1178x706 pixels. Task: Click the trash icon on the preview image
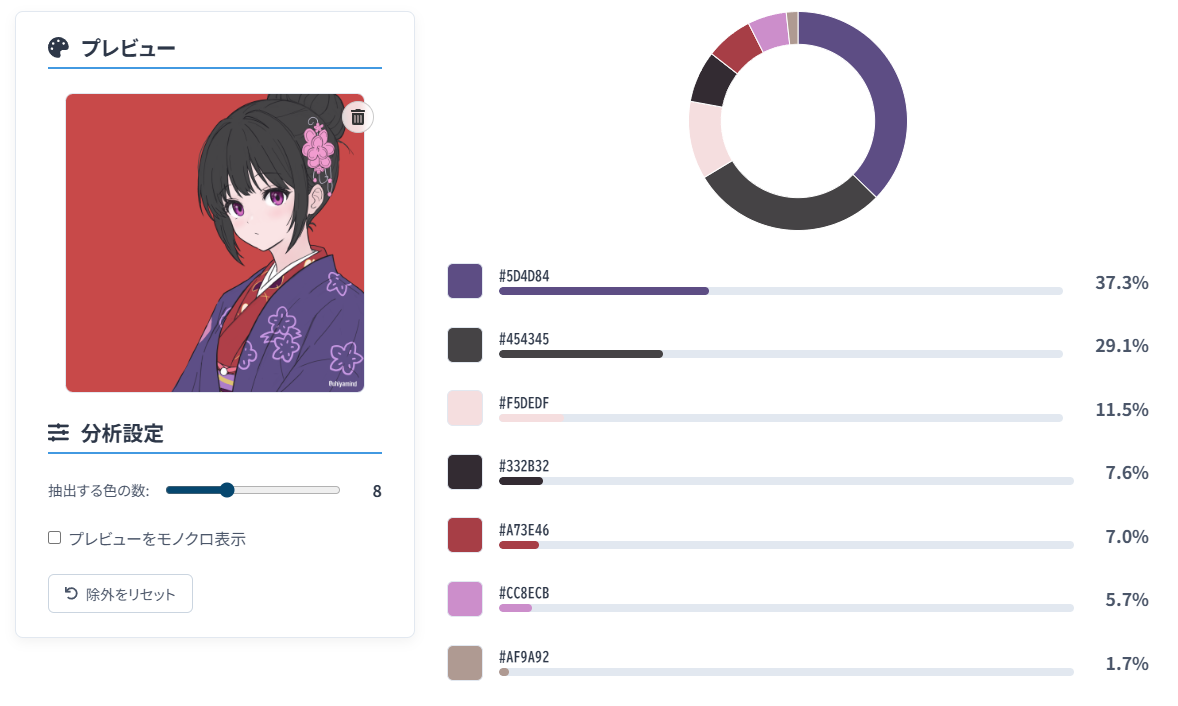pyautogui.click(x=358, y=117)
